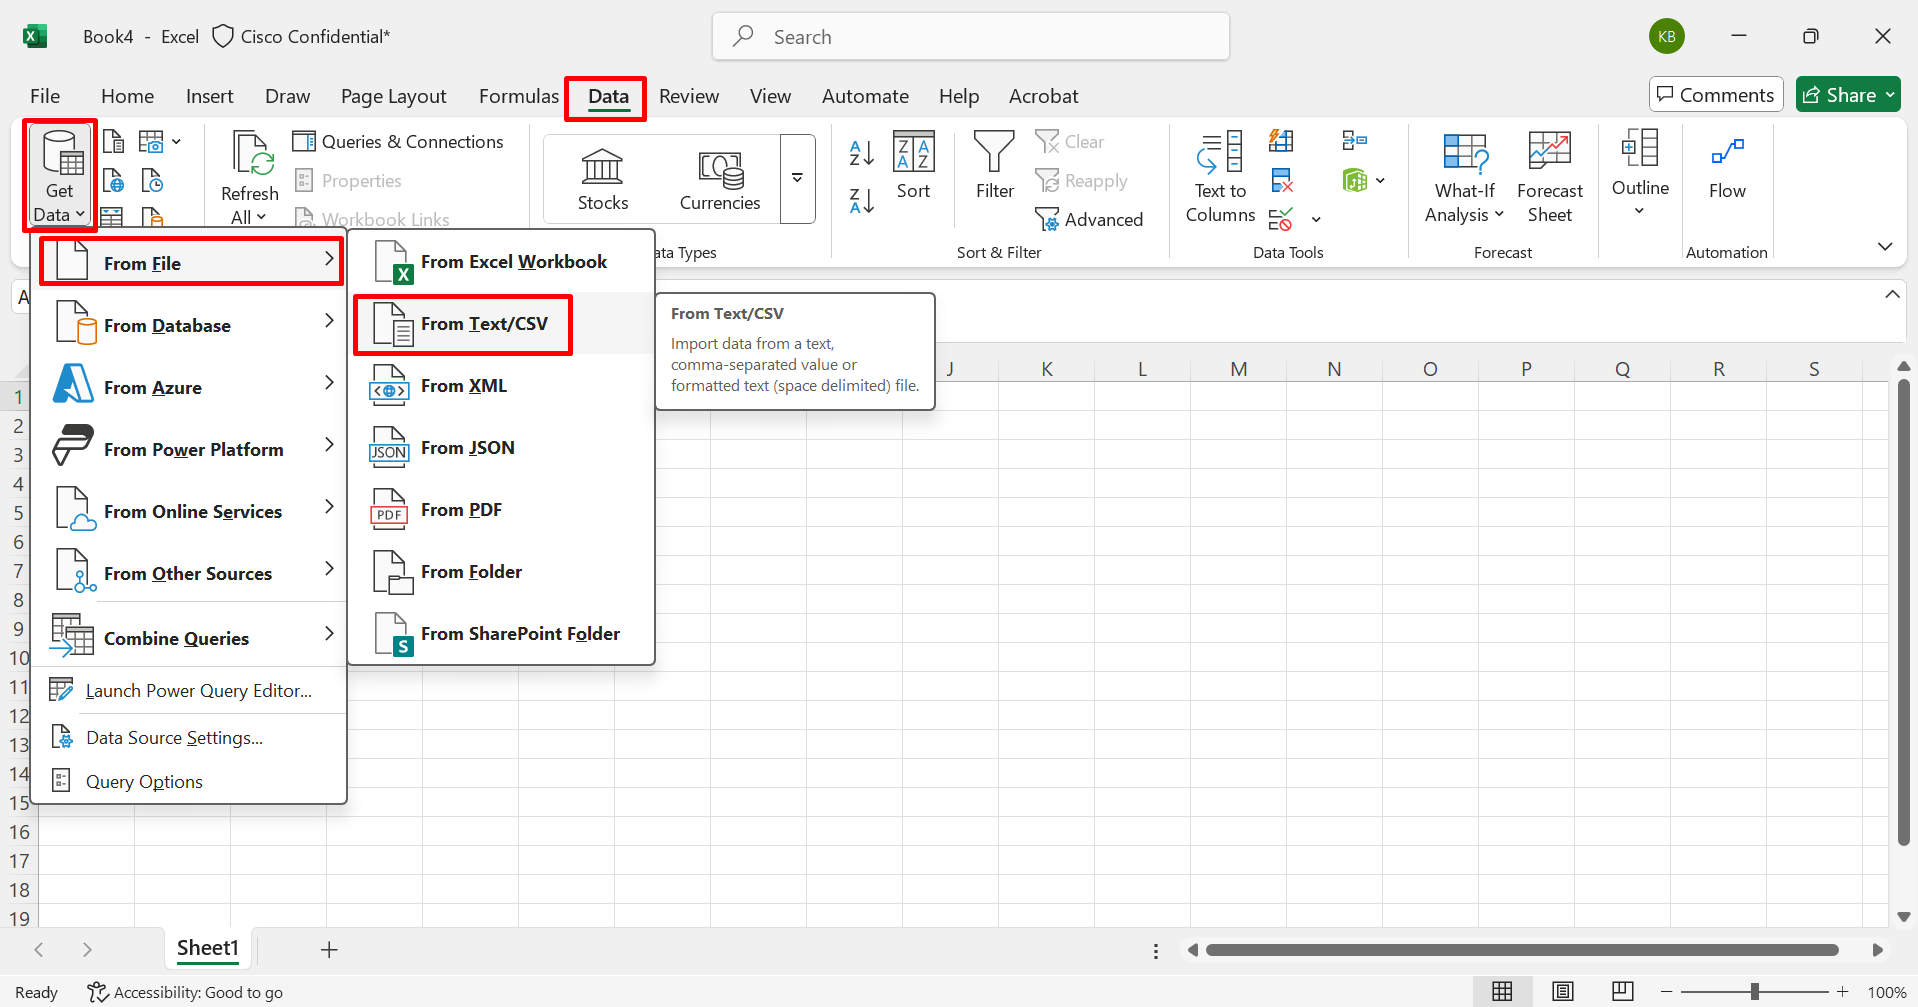Sort descending Z to A
Viewport: 1918px width, 1007px height.
click(x=862, y=200)
